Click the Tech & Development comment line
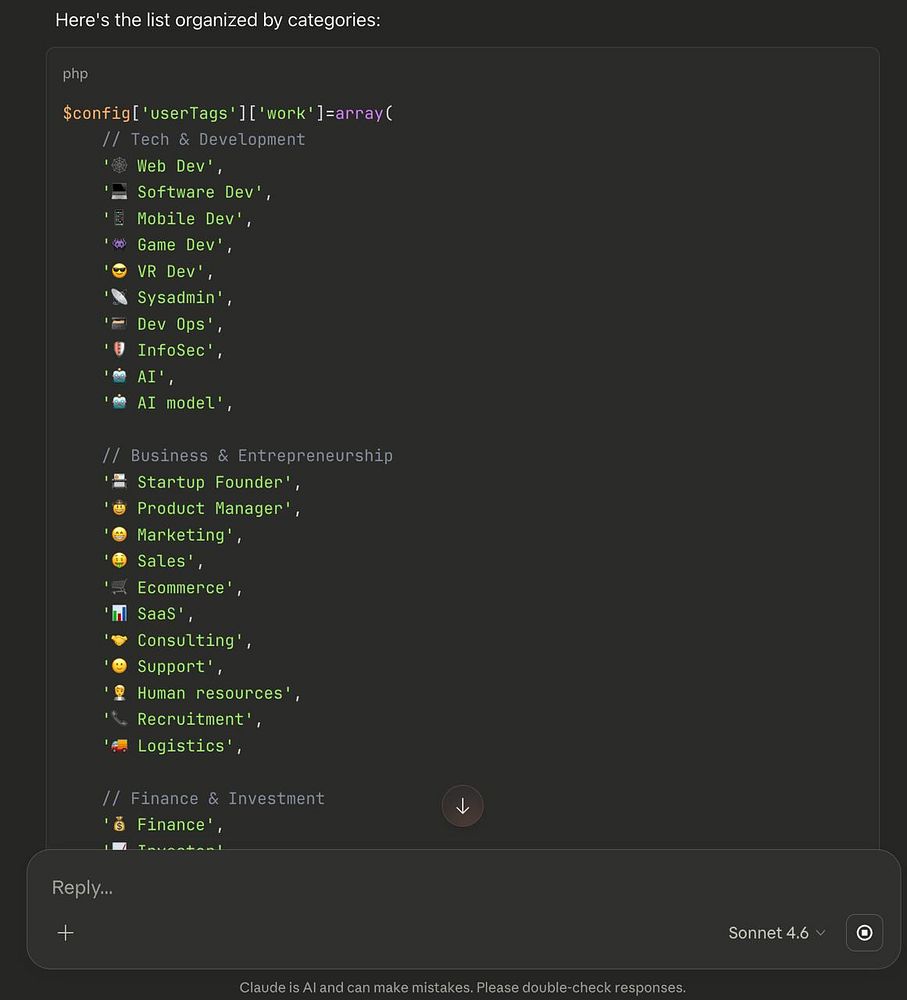Image resolution: width=907 pixels, height=1000 pixels. click(203, 139)
